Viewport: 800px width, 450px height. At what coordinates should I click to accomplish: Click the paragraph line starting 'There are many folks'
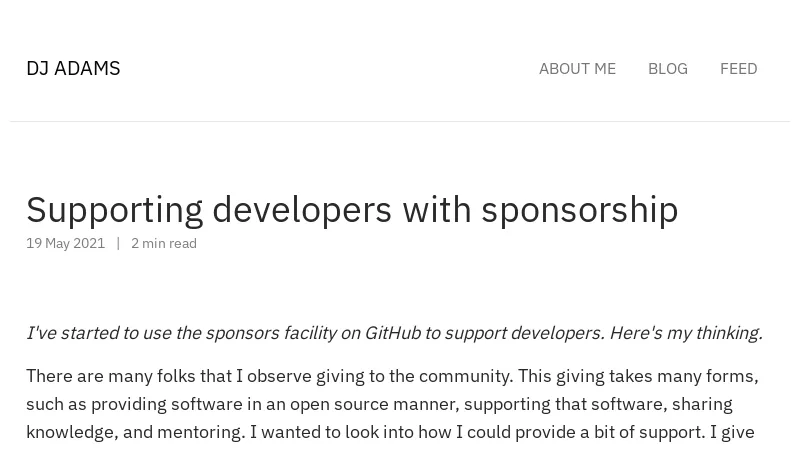[x=392, y=377]
